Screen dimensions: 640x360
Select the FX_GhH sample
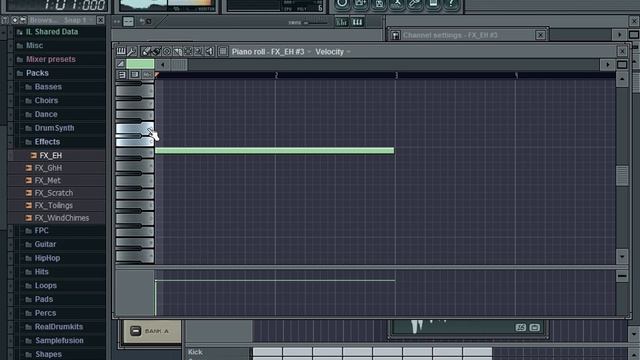pyautogui.click(x=48, y=168)
